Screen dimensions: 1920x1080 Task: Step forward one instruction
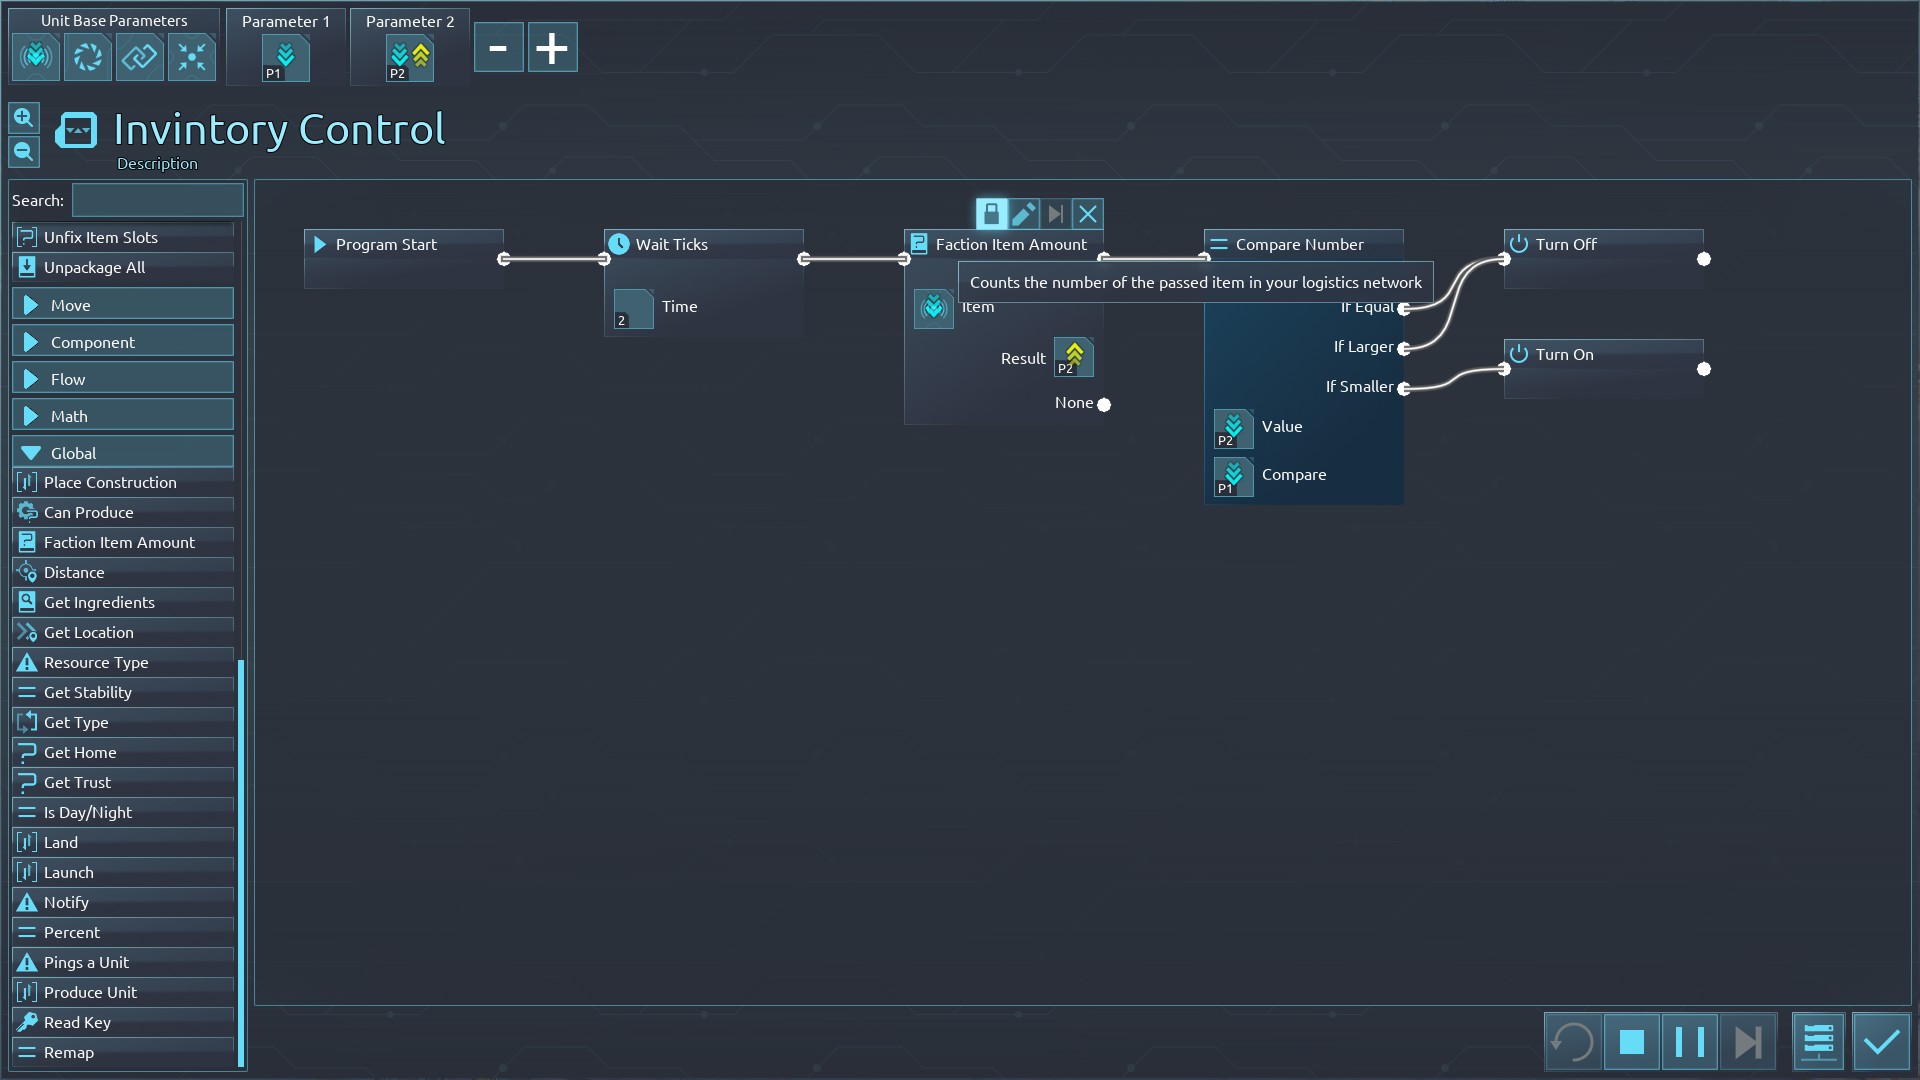1747,1042
